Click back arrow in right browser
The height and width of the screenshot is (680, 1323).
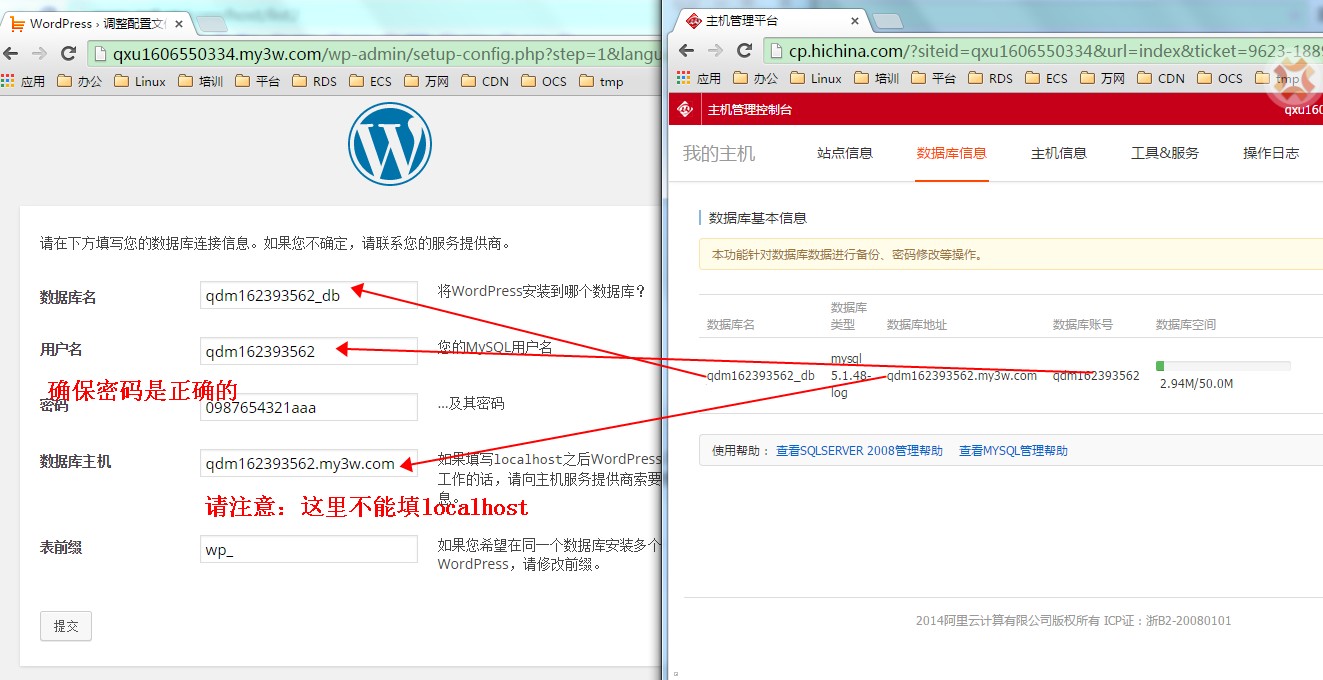coord(686,50)
